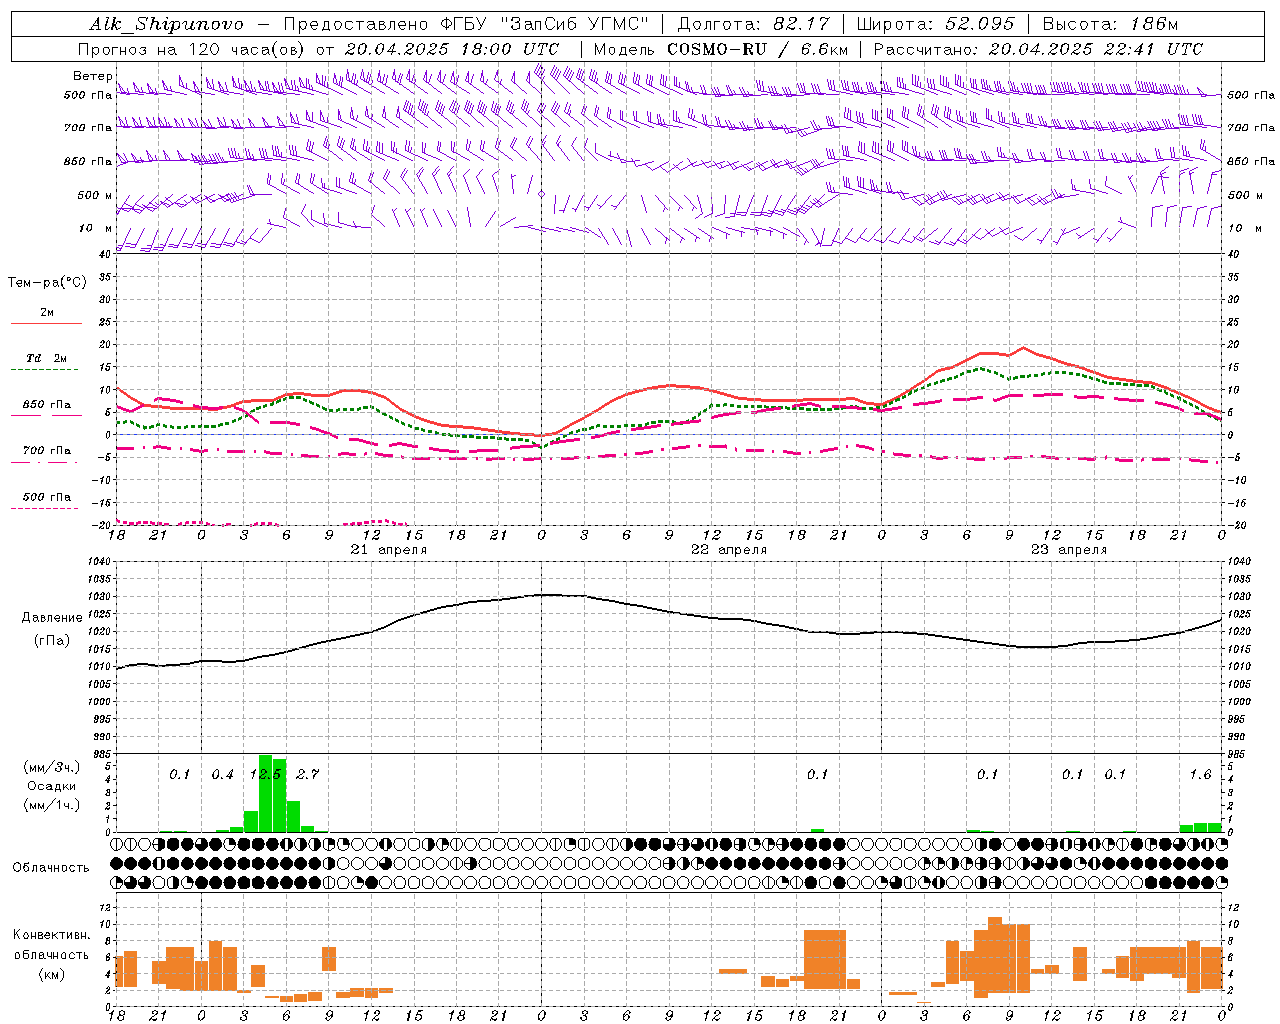Image resolution: width=1280 pixels, height=1024 pixels.
Task: Click the '22 апреля' date label
Action: pyautogui.click(x=729, y=549)
